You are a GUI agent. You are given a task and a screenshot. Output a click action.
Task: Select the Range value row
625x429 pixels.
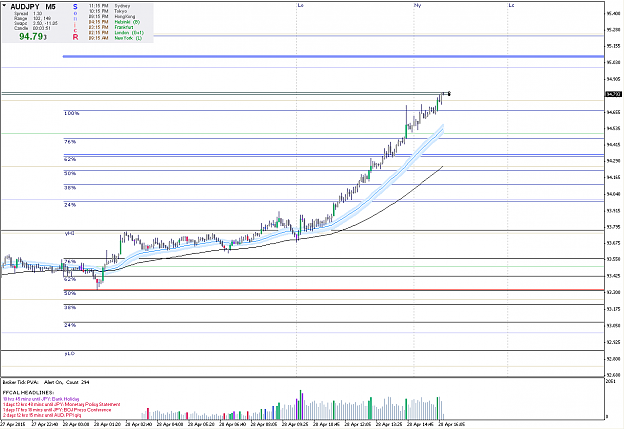coord(32,18)
